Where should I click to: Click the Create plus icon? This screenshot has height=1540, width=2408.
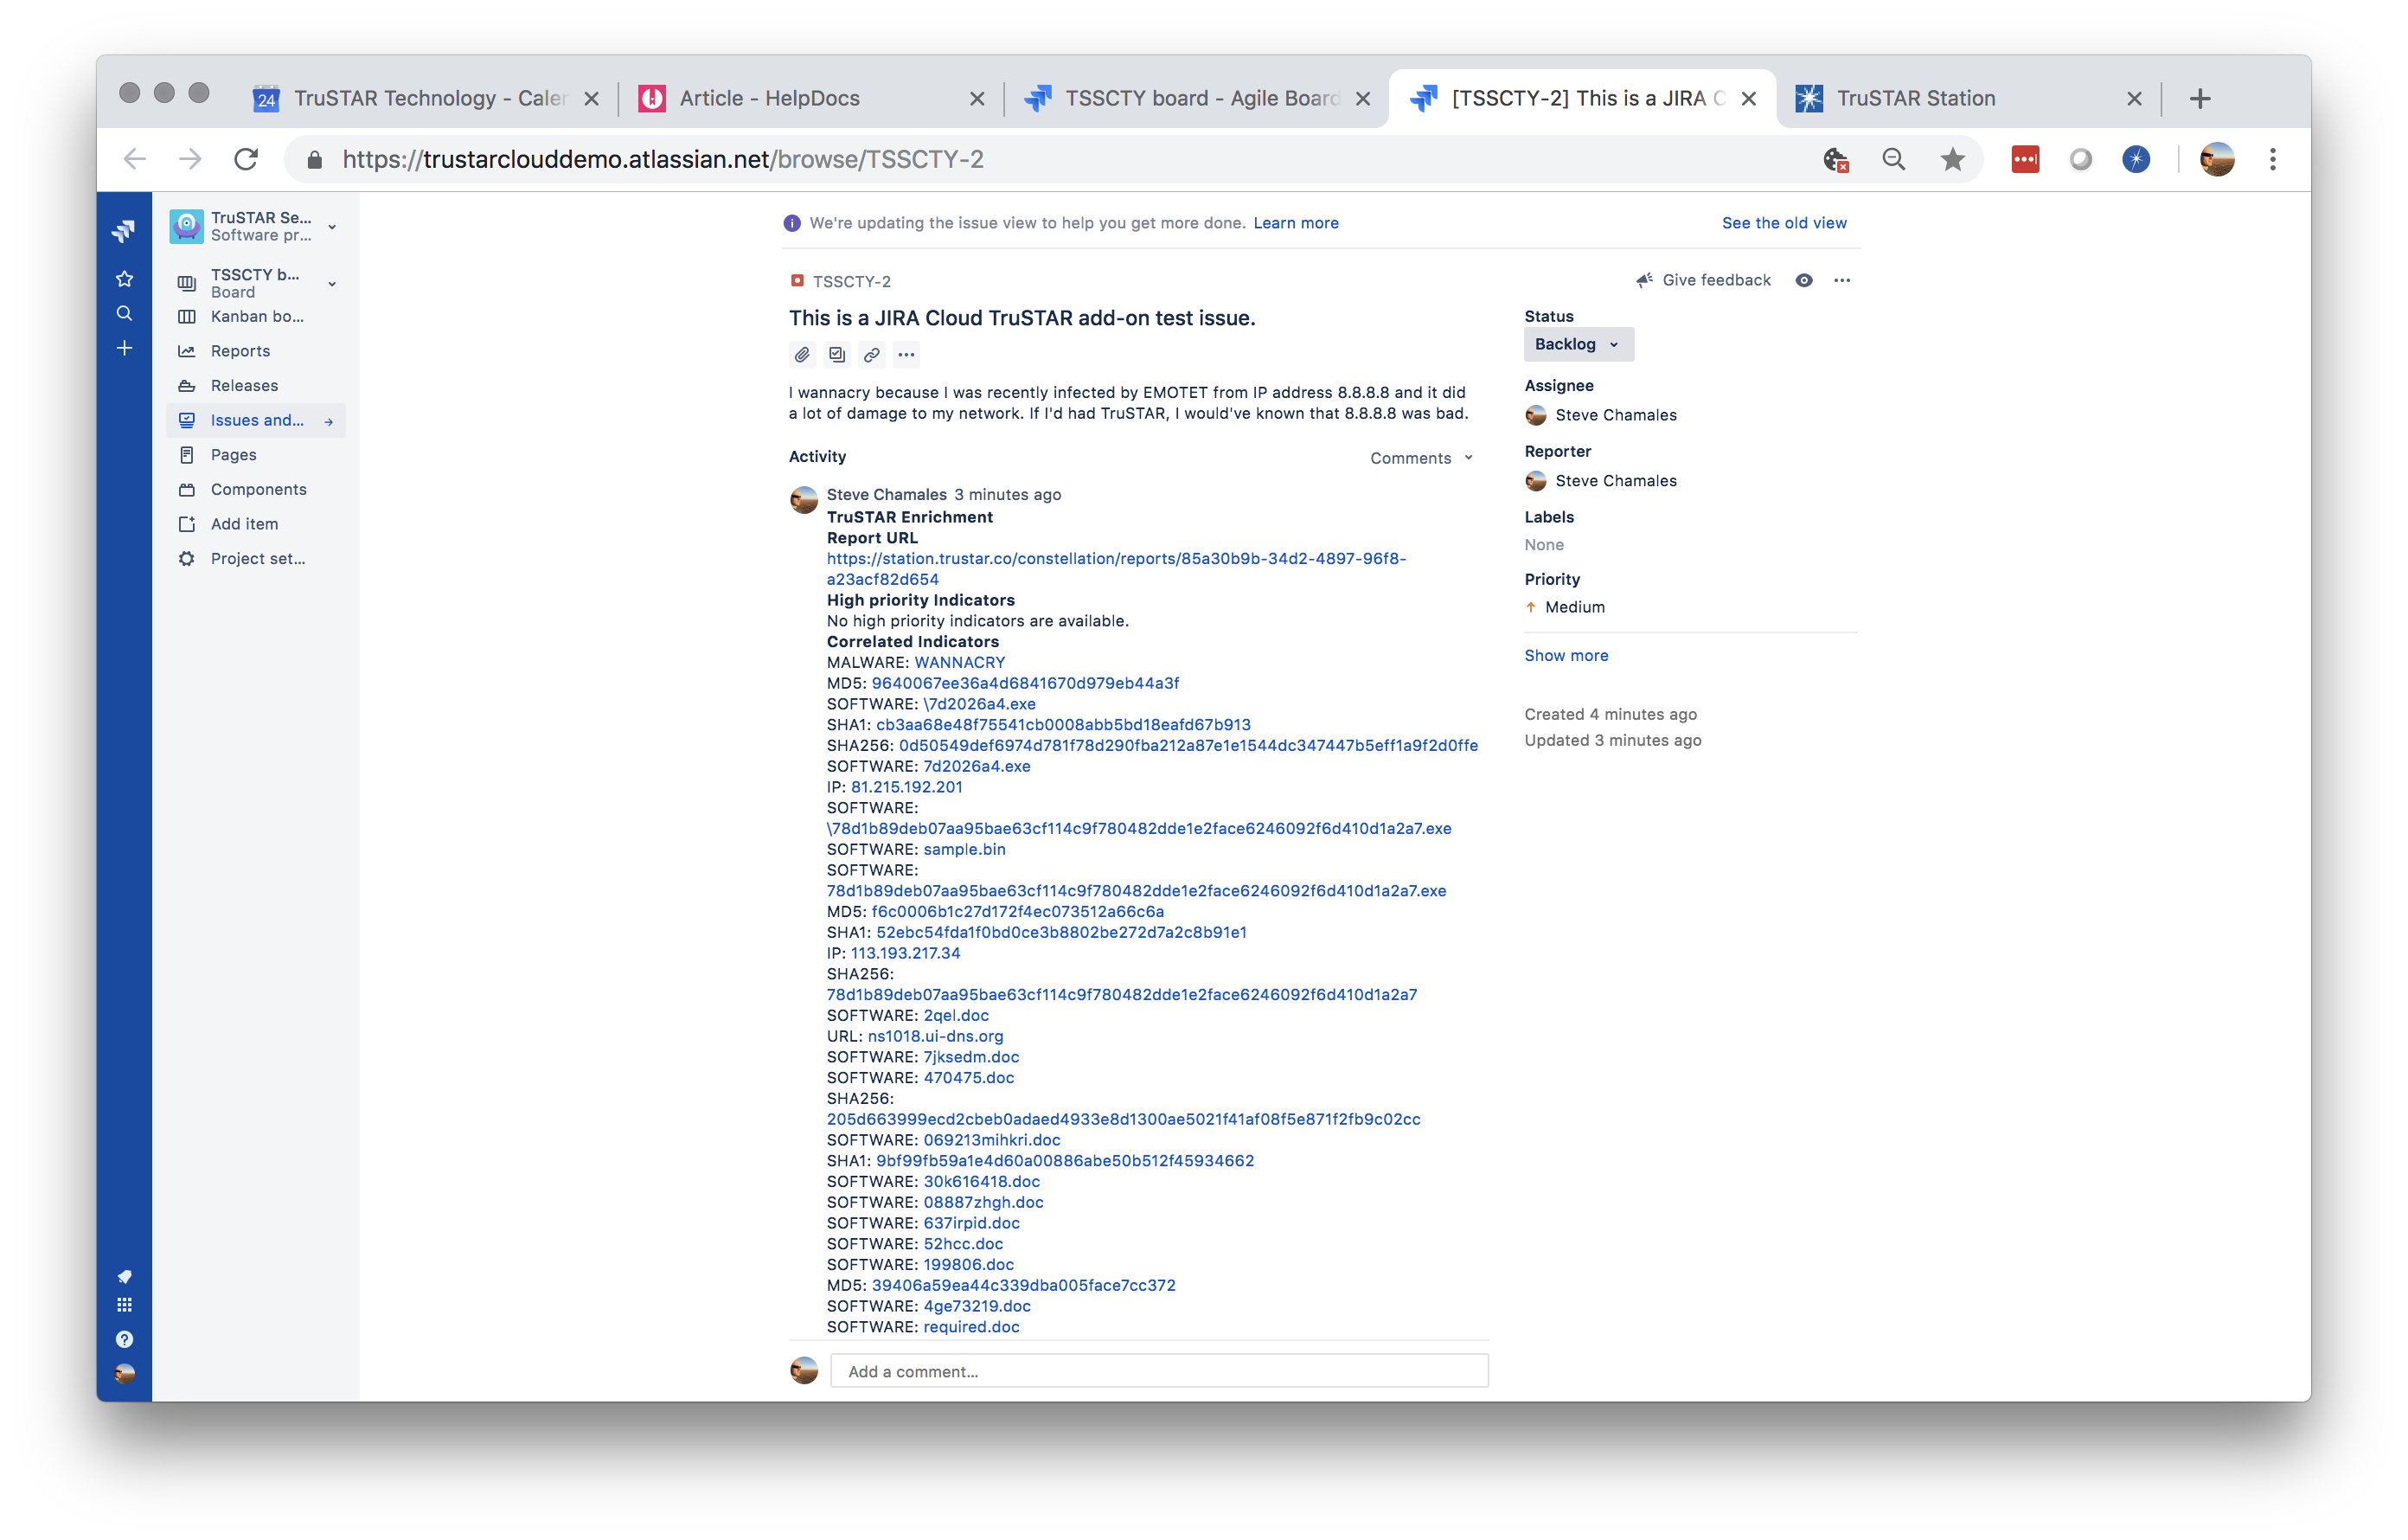point(124,348)
